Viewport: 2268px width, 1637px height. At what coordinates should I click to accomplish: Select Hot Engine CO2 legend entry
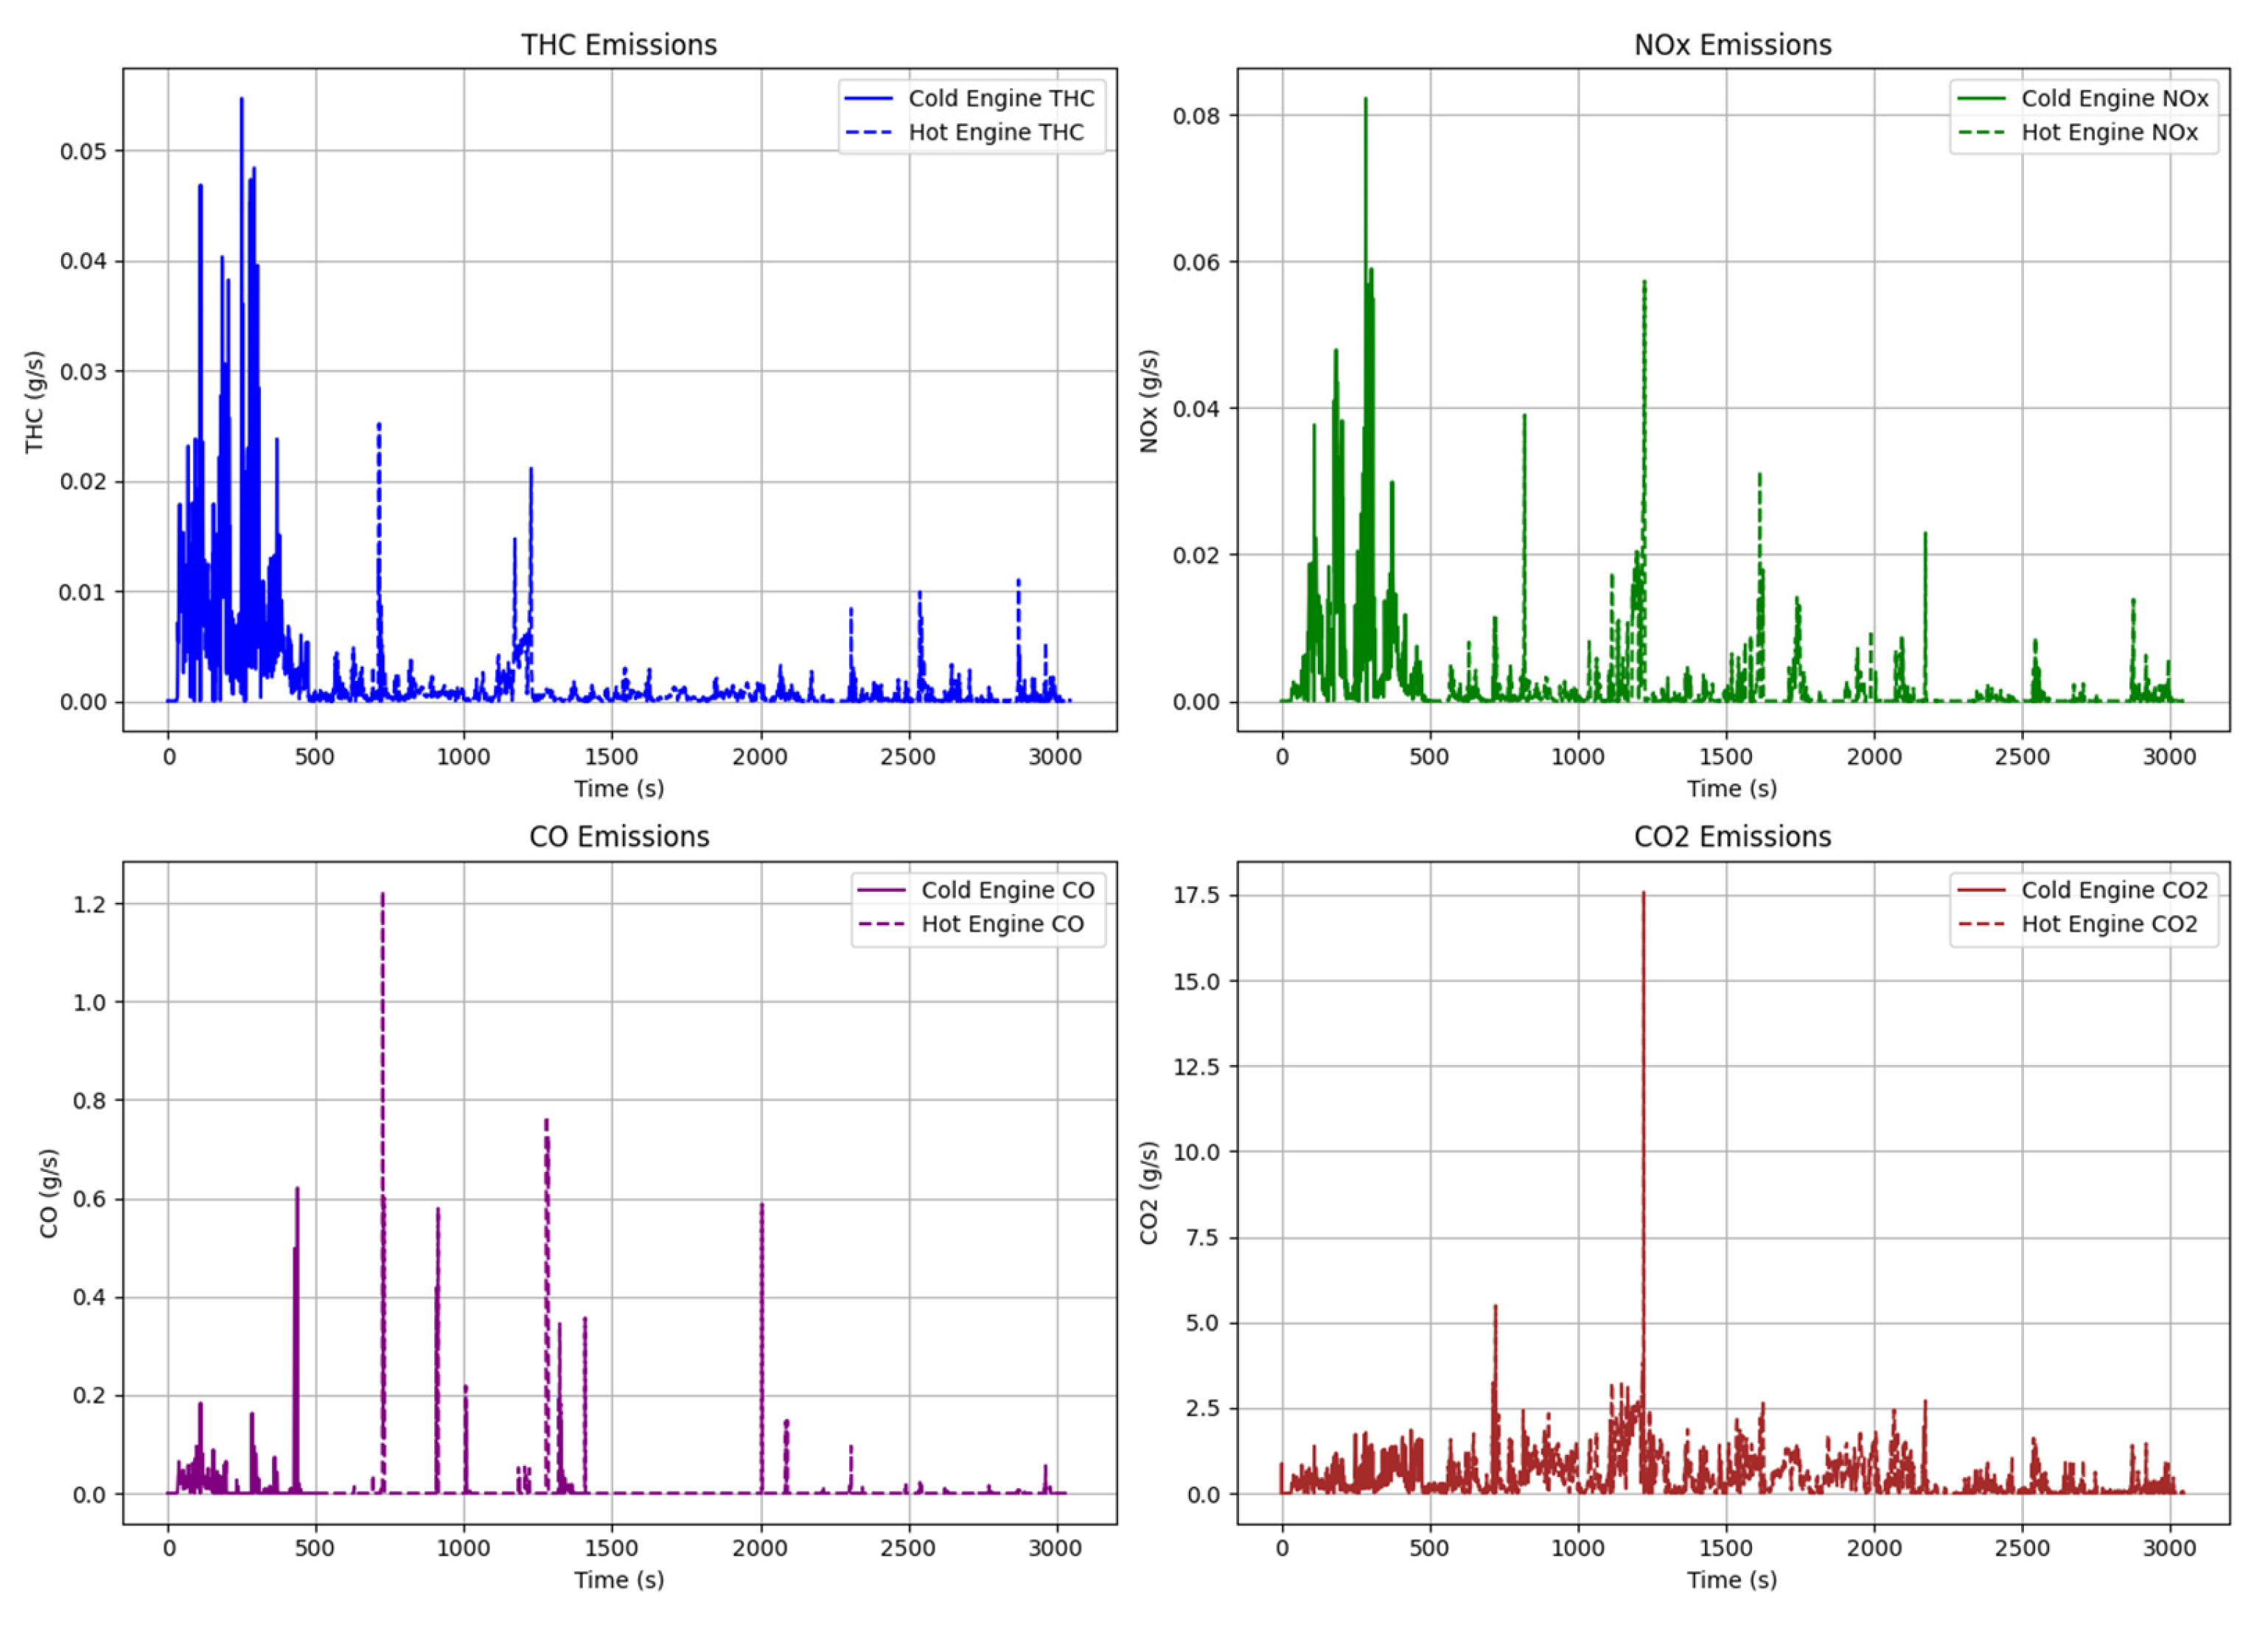[2109, 924]
